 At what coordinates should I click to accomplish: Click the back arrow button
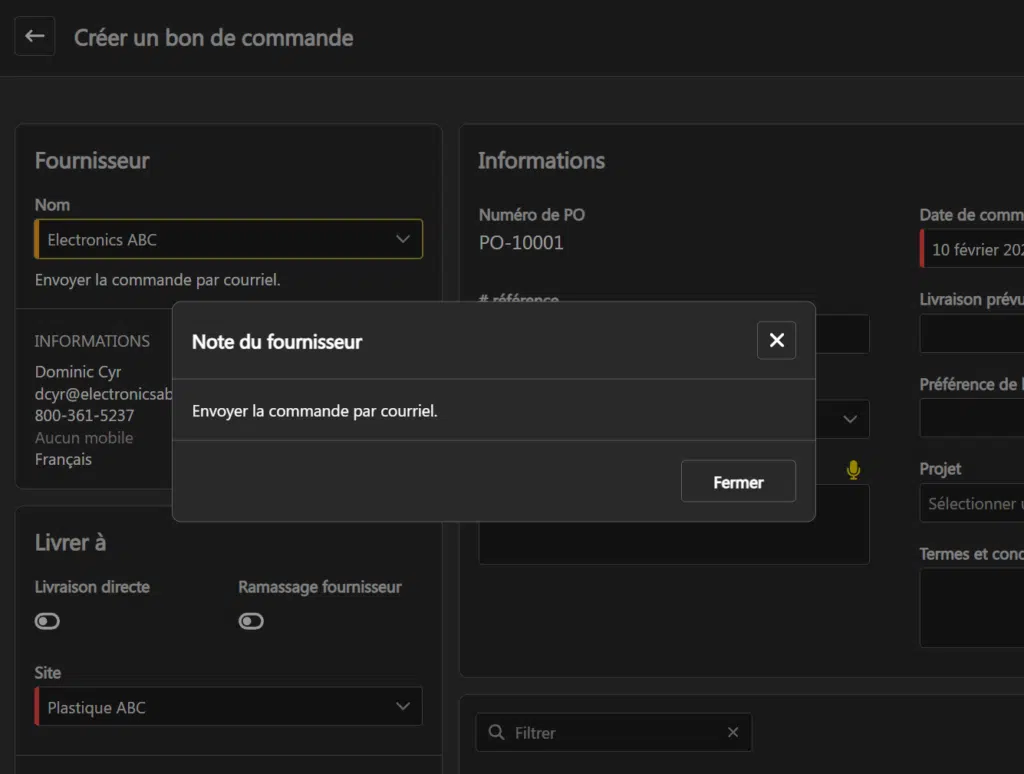pyautogui.click(x=35, y=36)
